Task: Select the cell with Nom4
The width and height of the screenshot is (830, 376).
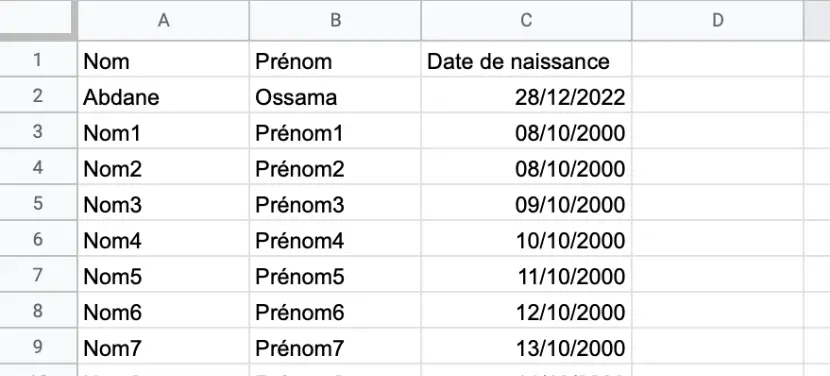Action: tap(164, 239)
